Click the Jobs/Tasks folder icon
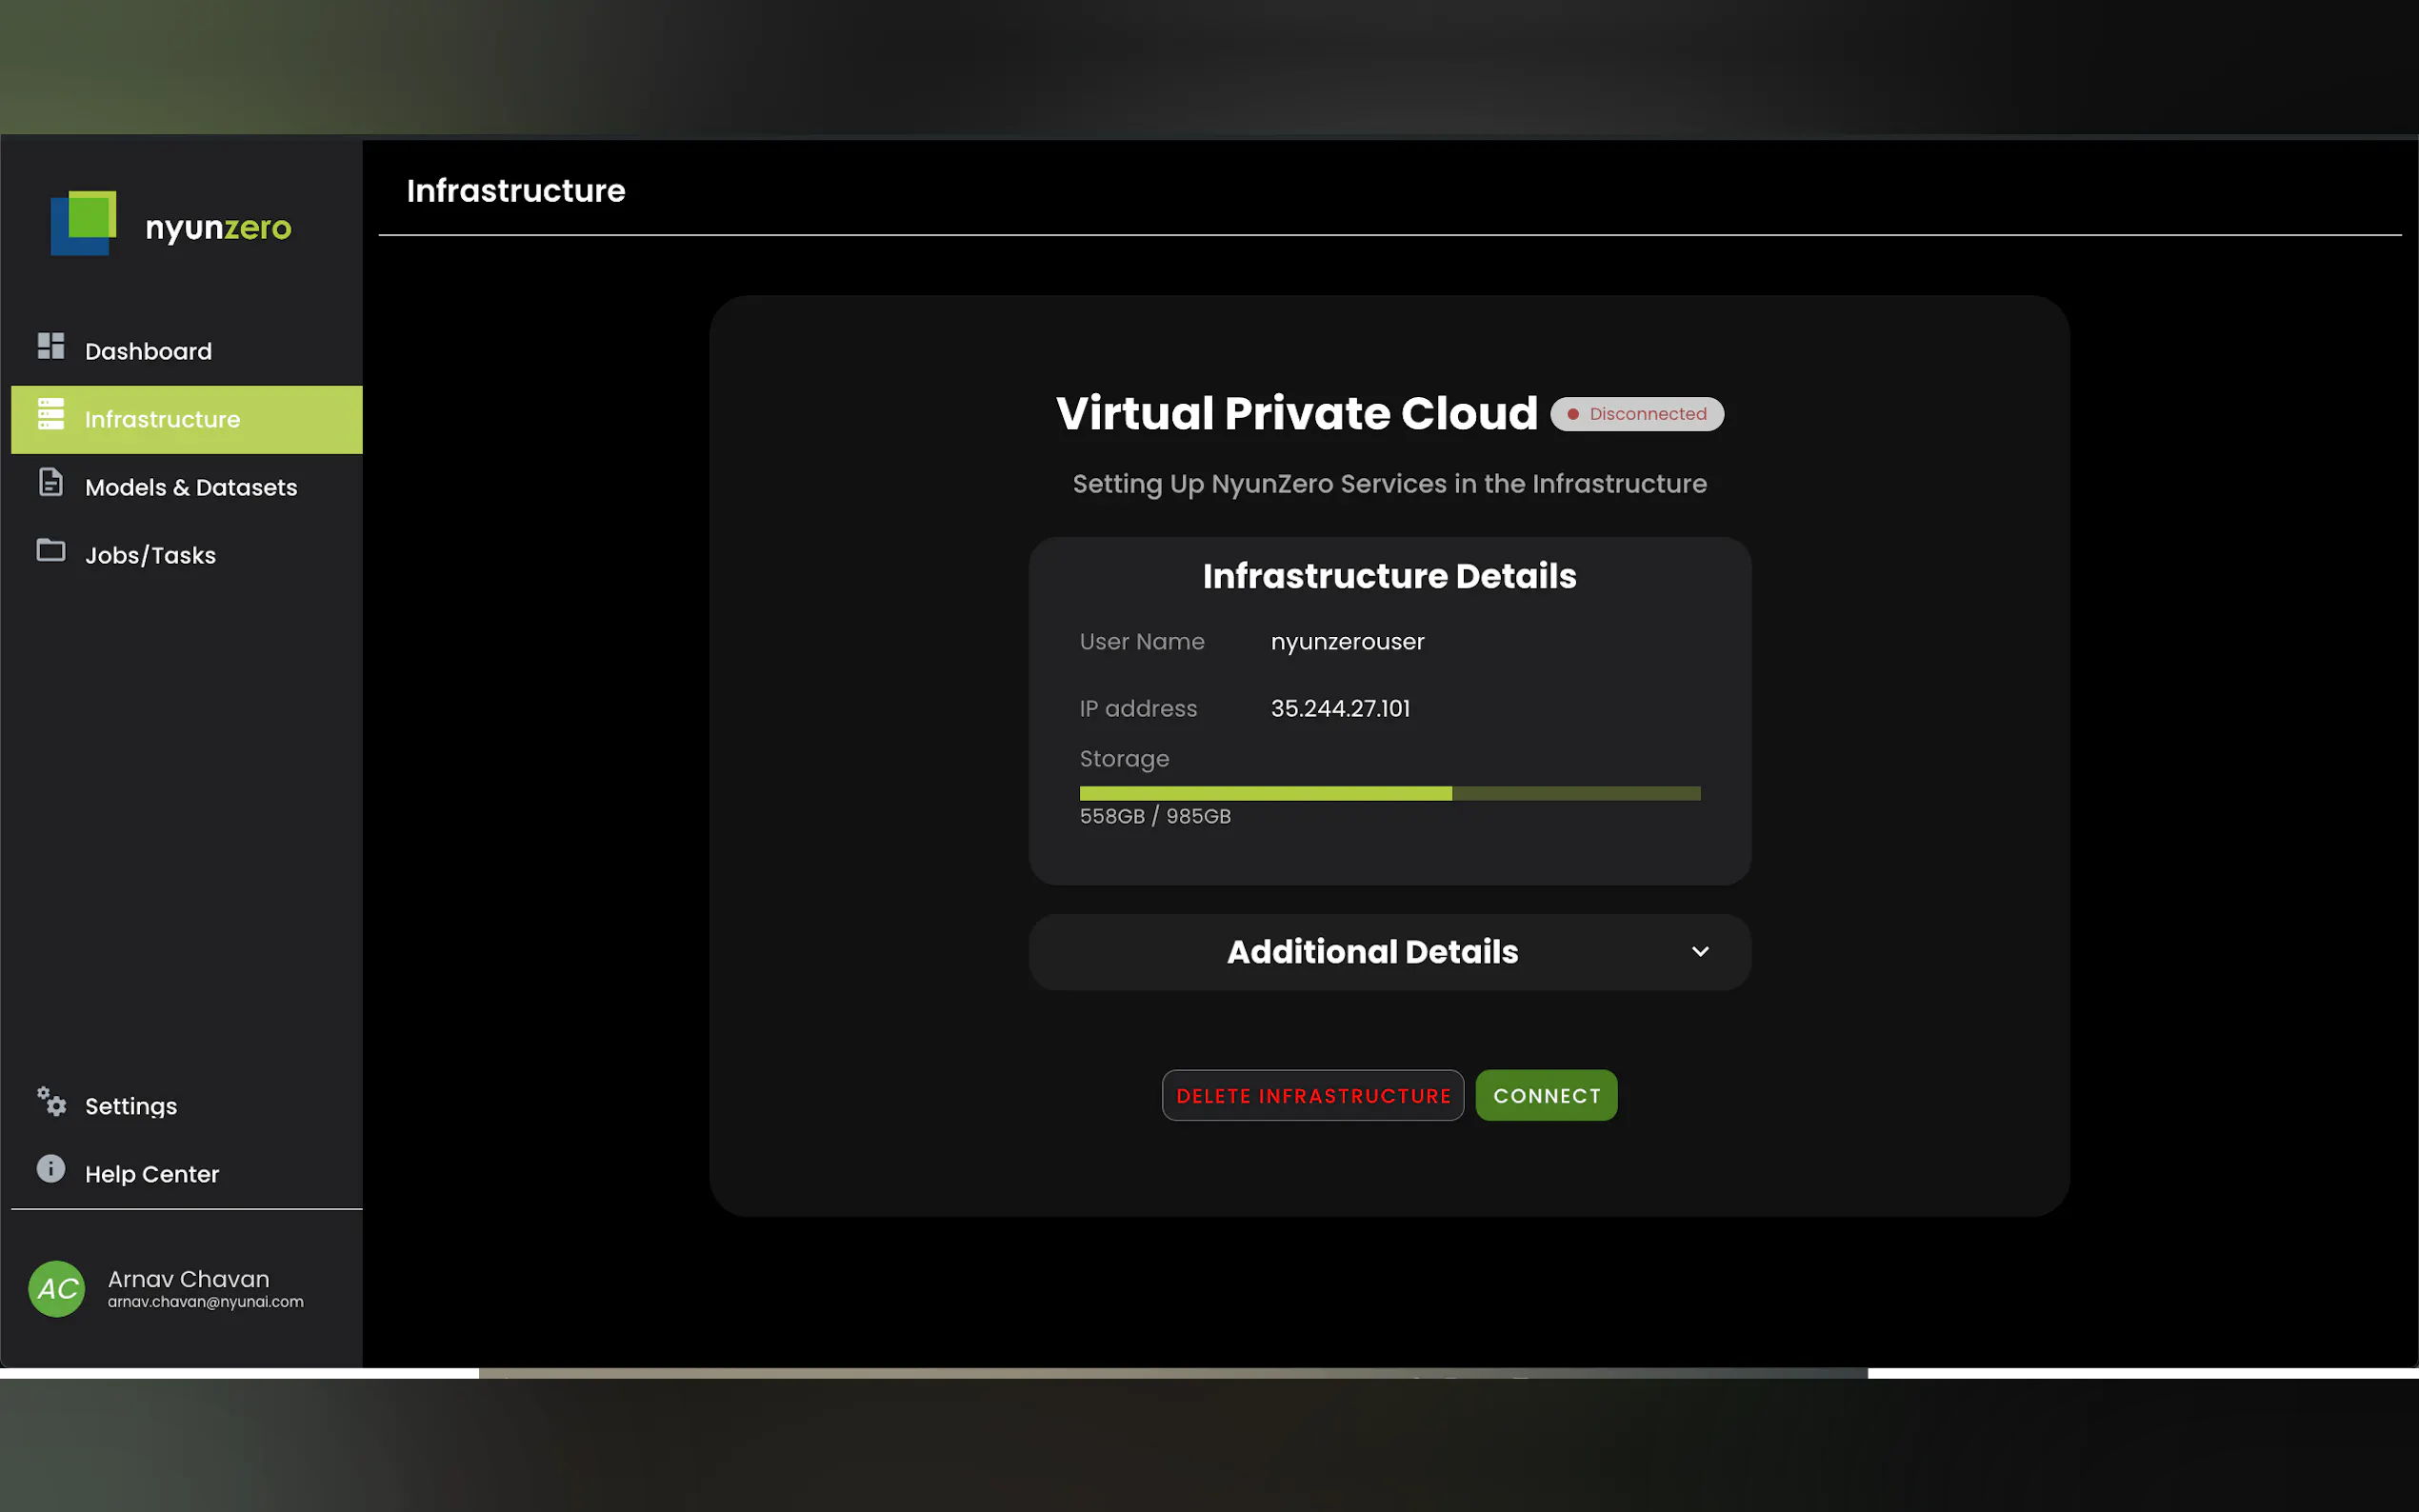 (50, 550)
